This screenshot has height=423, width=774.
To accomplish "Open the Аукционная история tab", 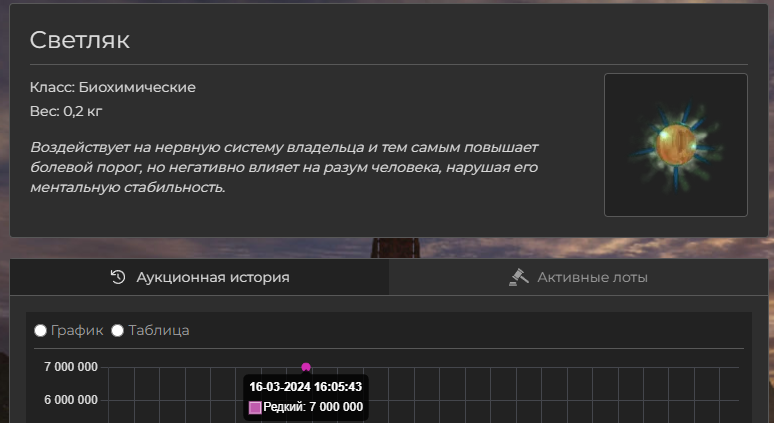I will pyautogui.click(x=200, y=277).
